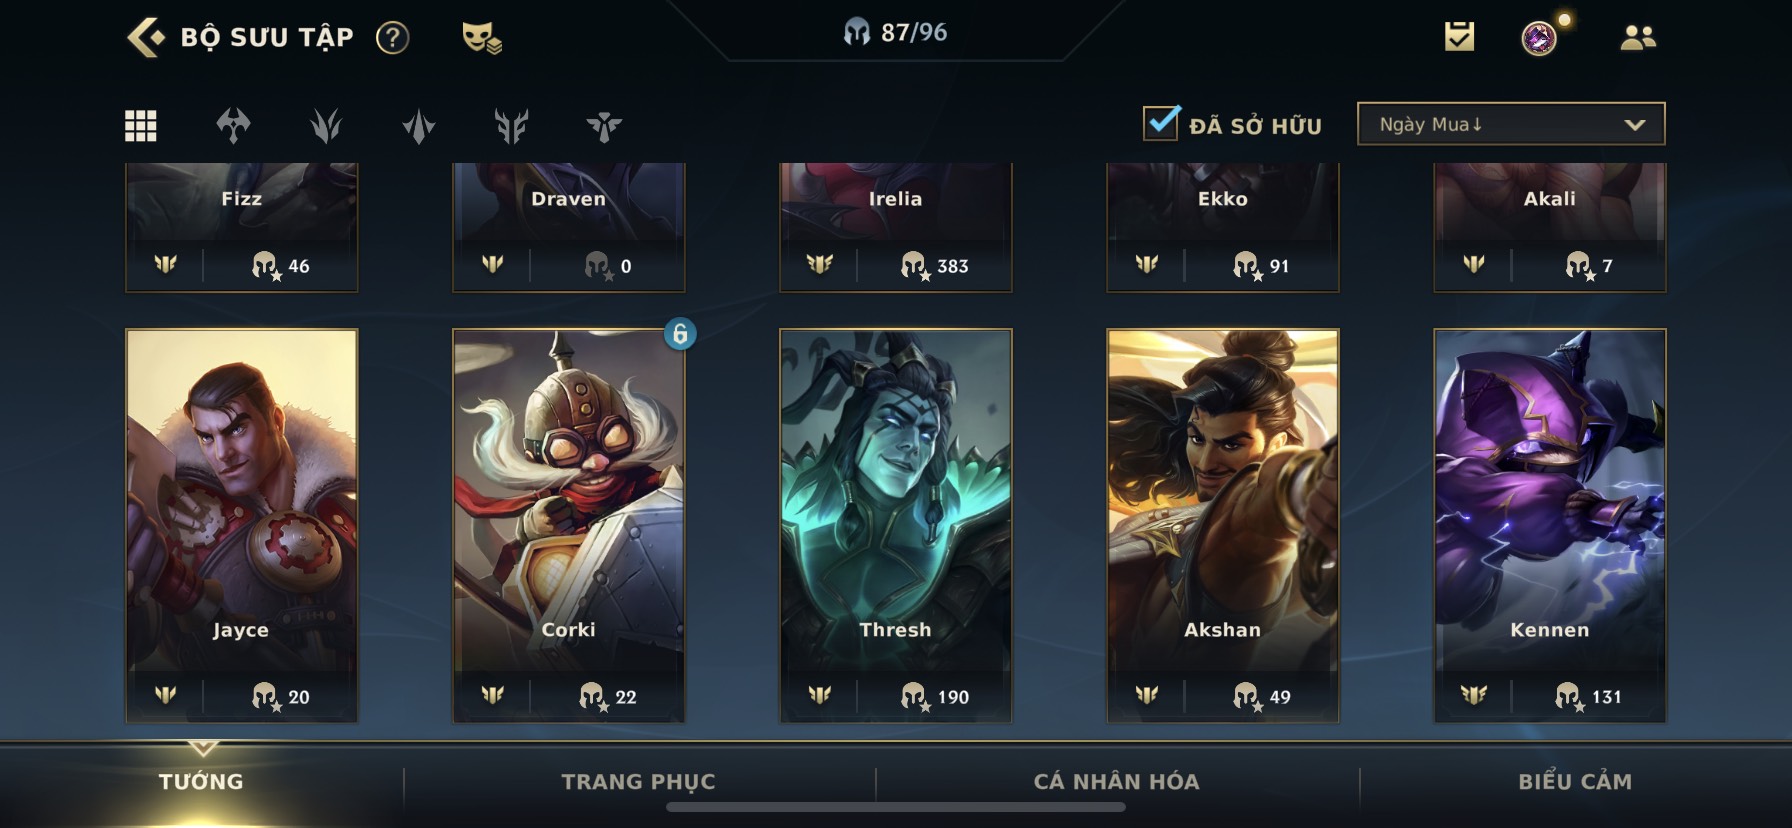The width and height of the screenshot is (1792, 828).
Task: Open the missions checklist icon
Action: click(x=1459, y=37)
